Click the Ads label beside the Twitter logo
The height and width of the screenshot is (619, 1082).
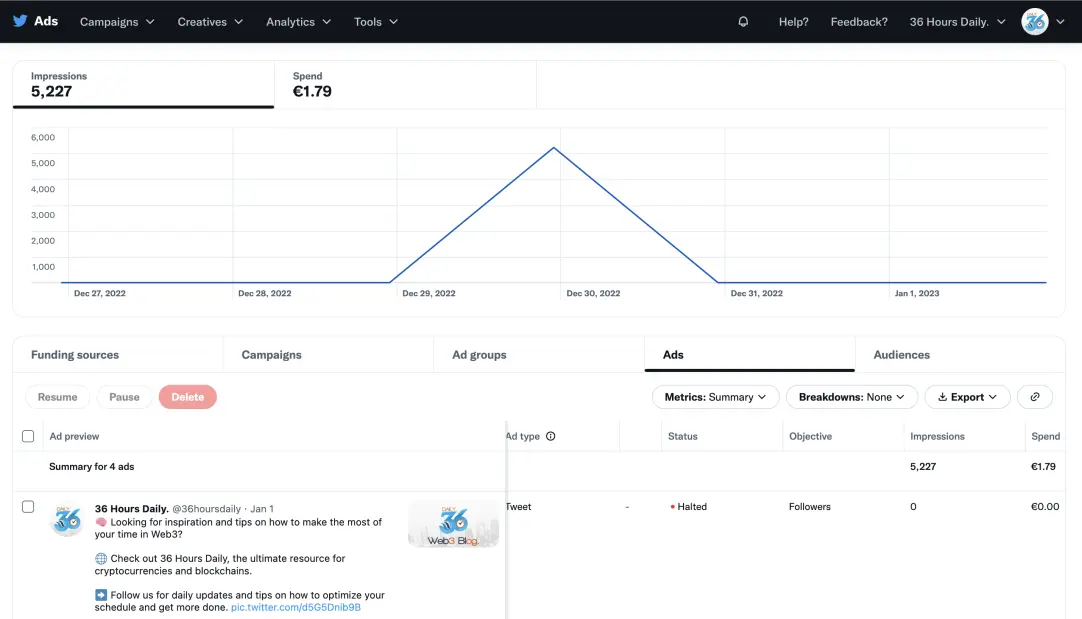[46, 21]
